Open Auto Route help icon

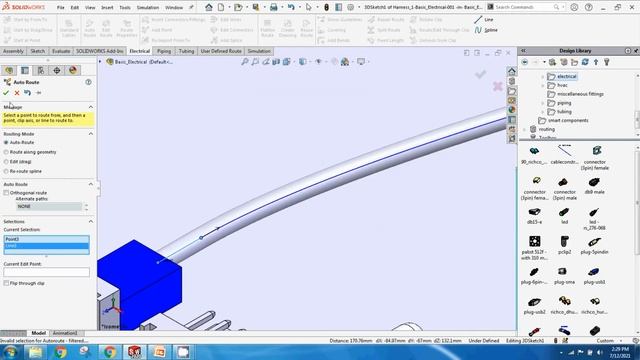pos(88,82)
